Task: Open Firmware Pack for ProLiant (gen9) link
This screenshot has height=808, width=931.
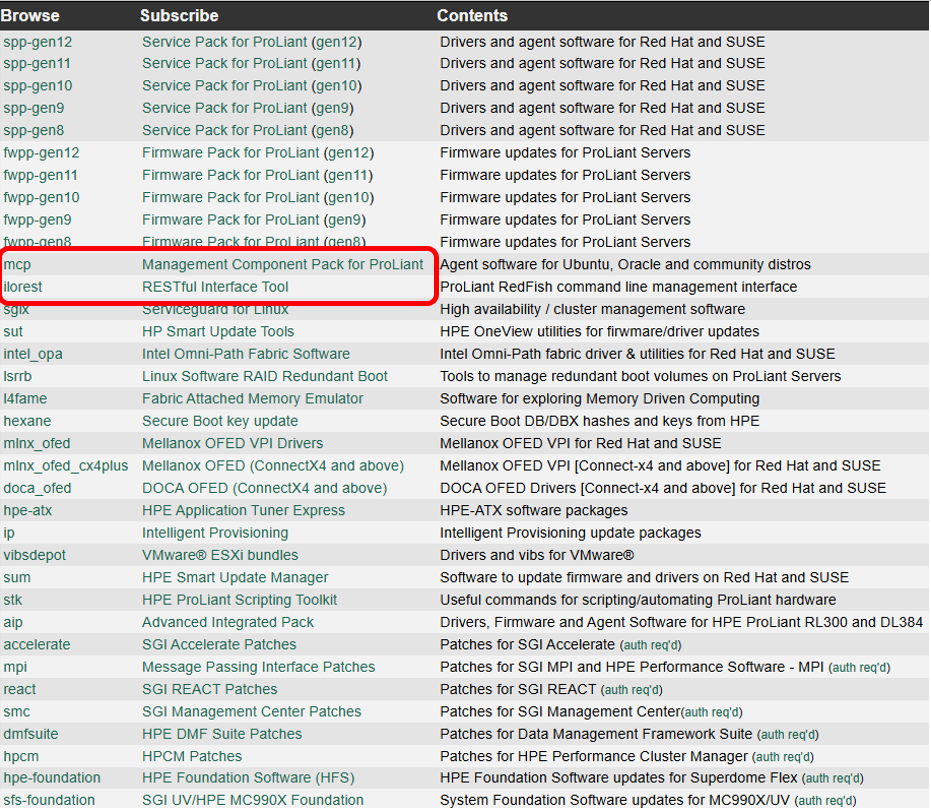Action: pyautogui.click(x=254, y=220)
